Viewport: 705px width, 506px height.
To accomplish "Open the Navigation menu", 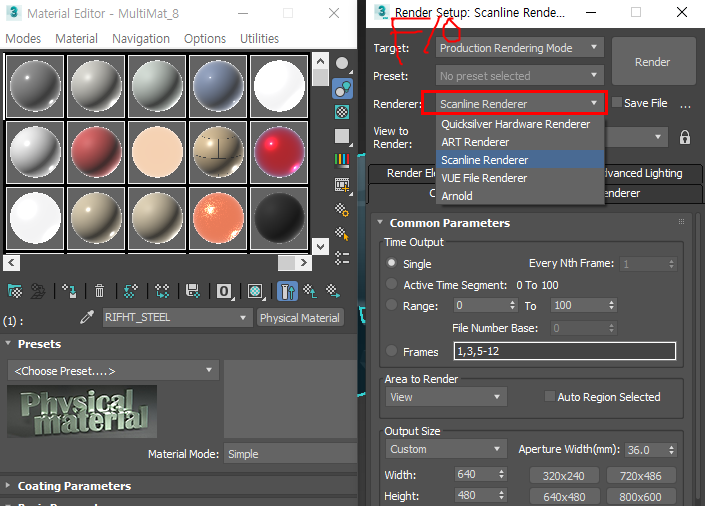I will pyautogui.click(x=141, y=39).
